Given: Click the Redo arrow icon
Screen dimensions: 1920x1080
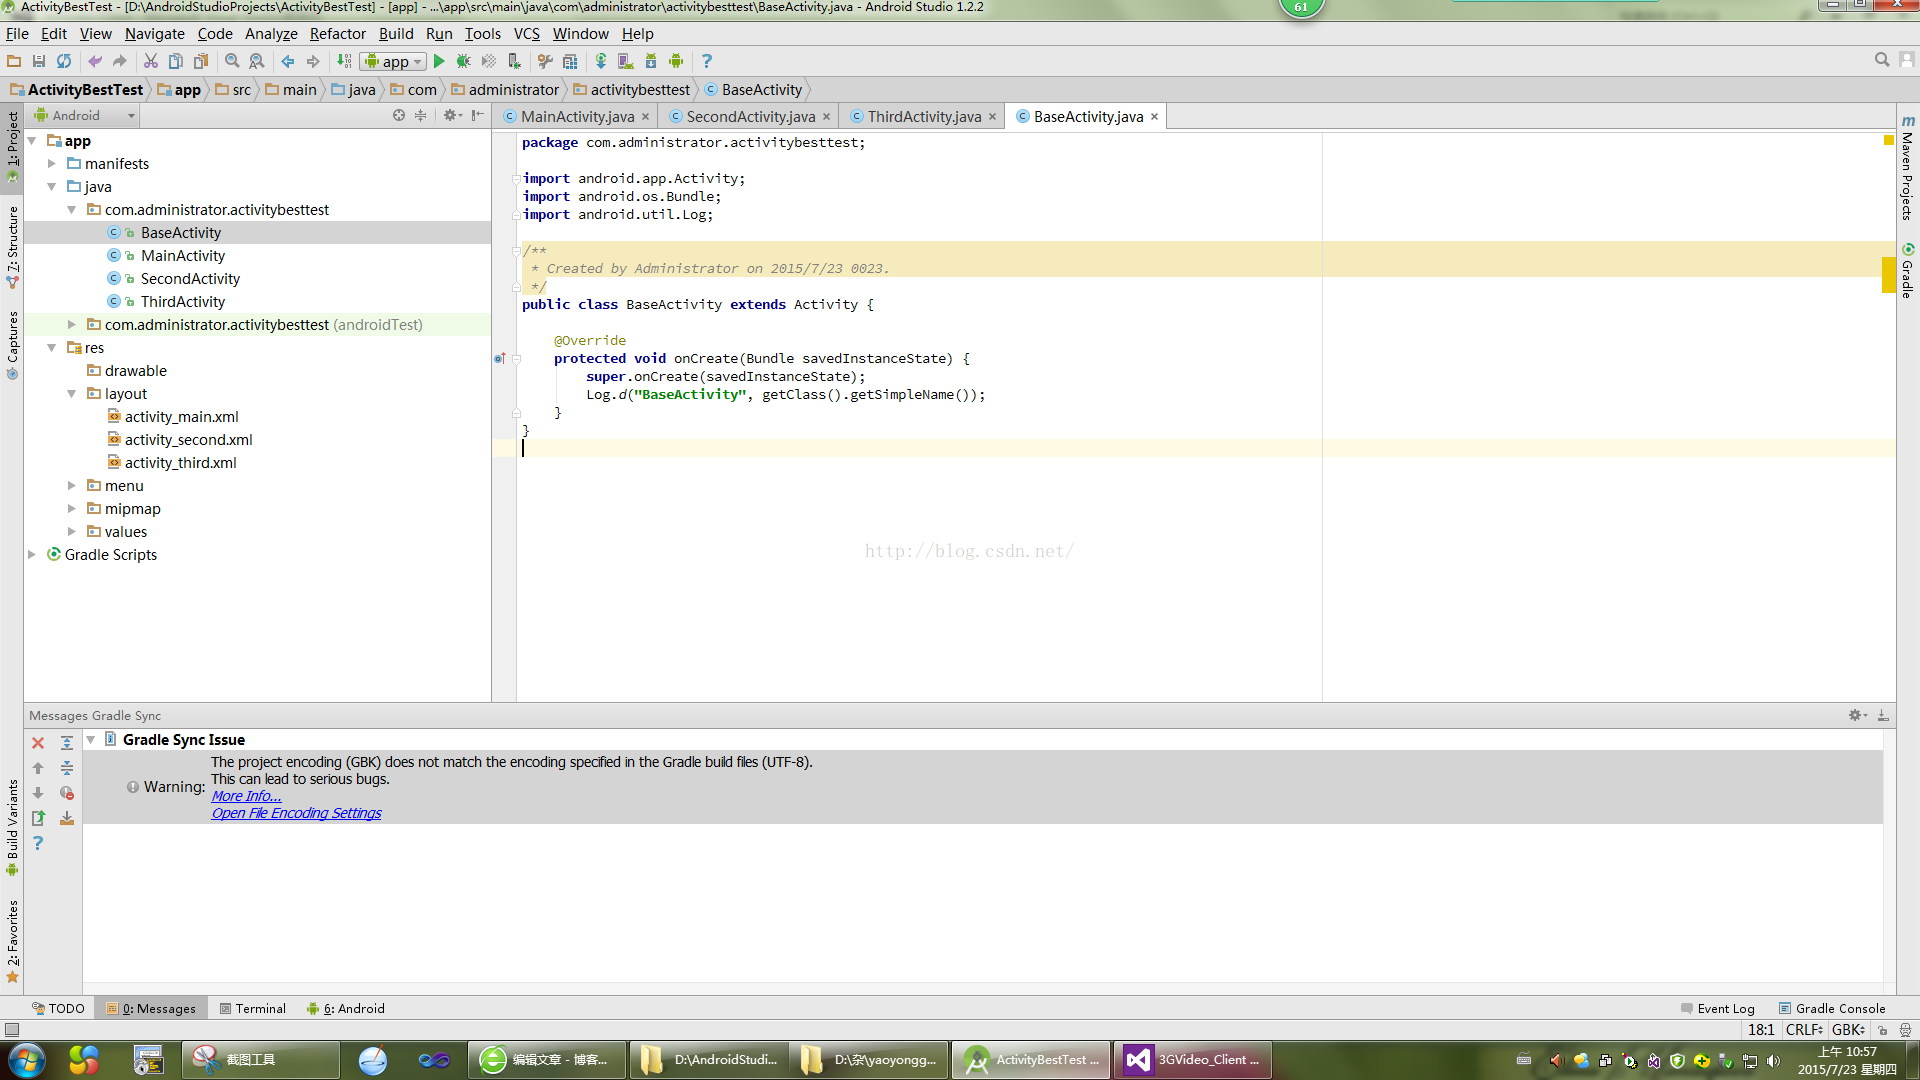Looking at the screenshot, I should click(120, 61).
